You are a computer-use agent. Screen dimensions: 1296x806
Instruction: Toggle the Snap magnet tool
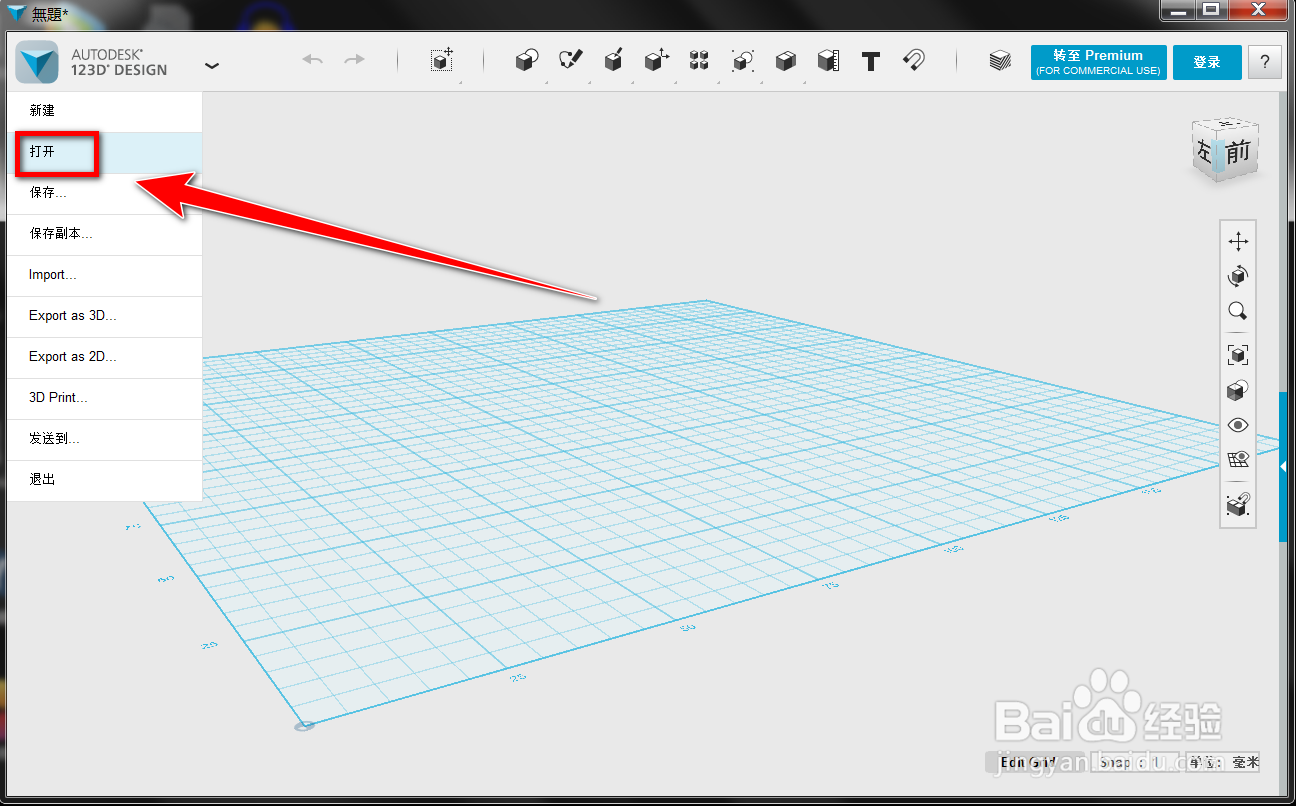pyautogui.click(x=913, y=61)
